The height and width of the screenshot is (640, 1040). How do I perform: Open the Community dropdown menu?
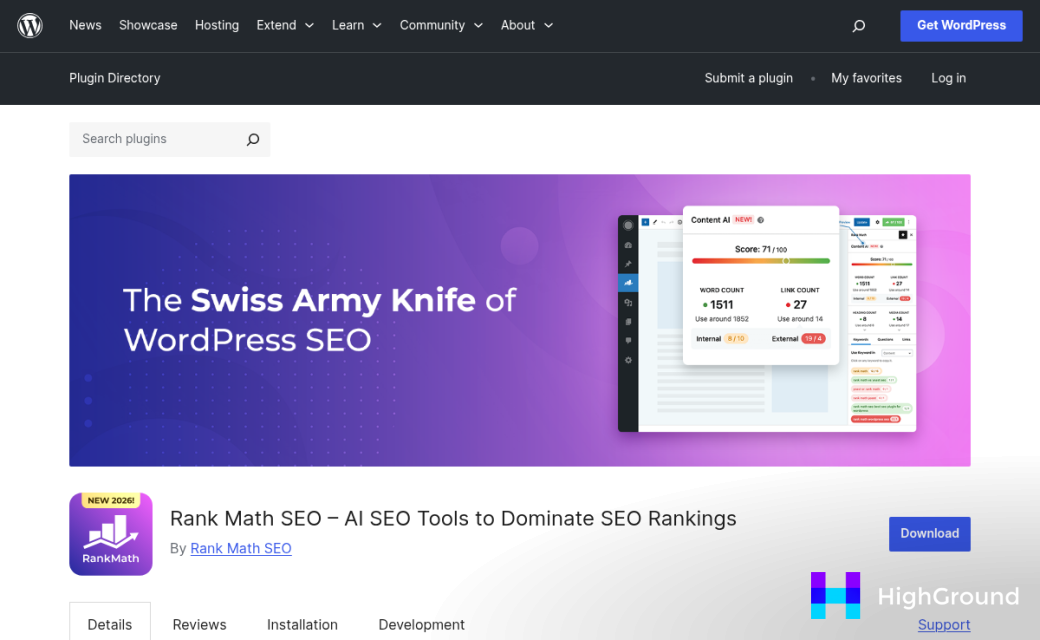coord(441,25)
